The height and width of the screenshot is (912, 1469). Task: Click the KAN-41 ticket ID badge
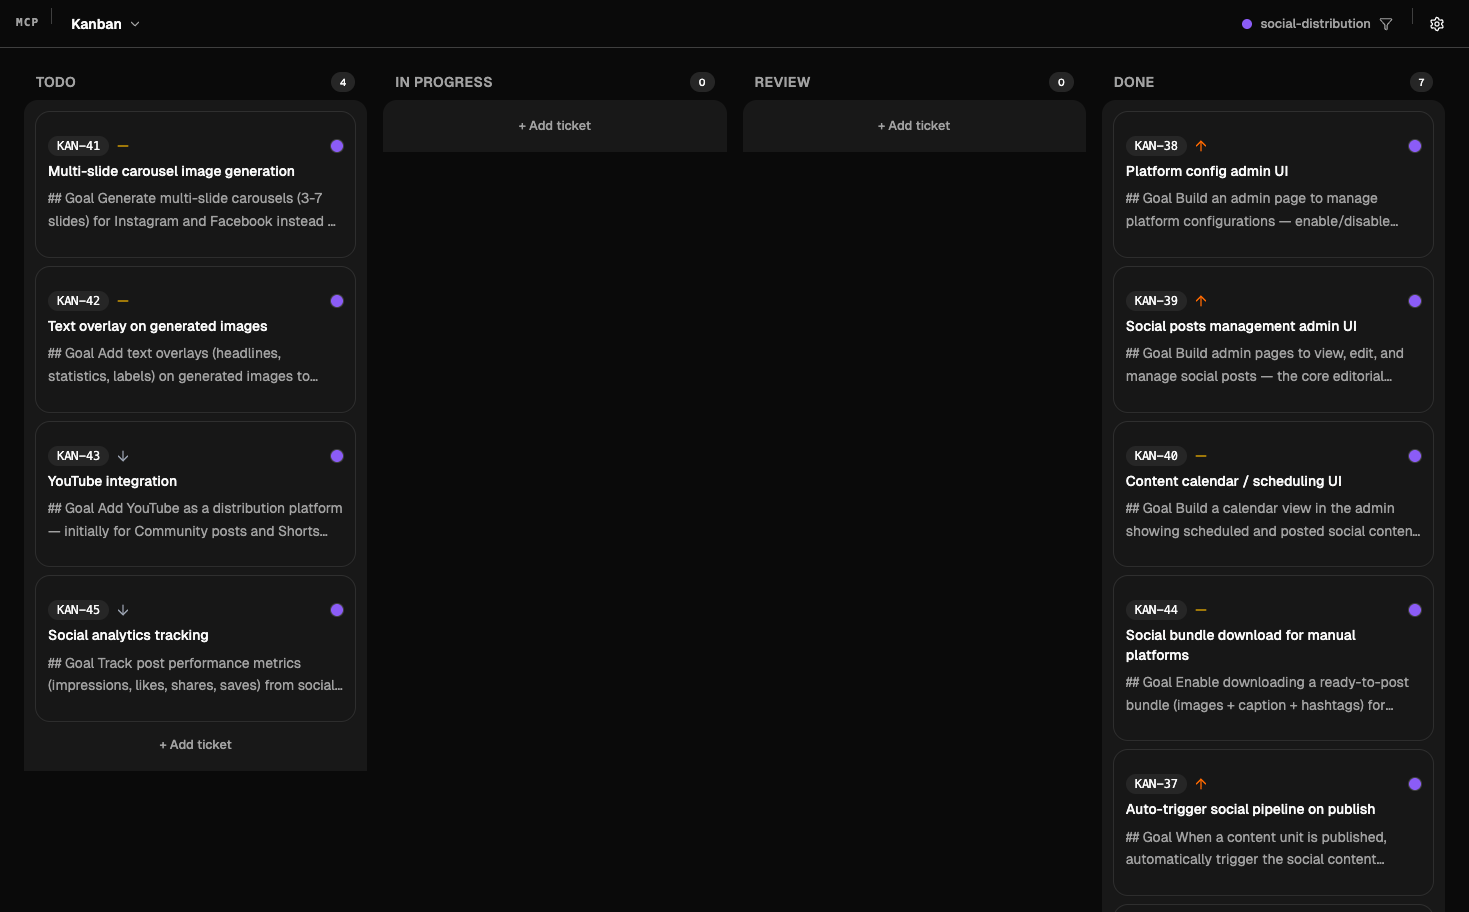tap(78, 146)
